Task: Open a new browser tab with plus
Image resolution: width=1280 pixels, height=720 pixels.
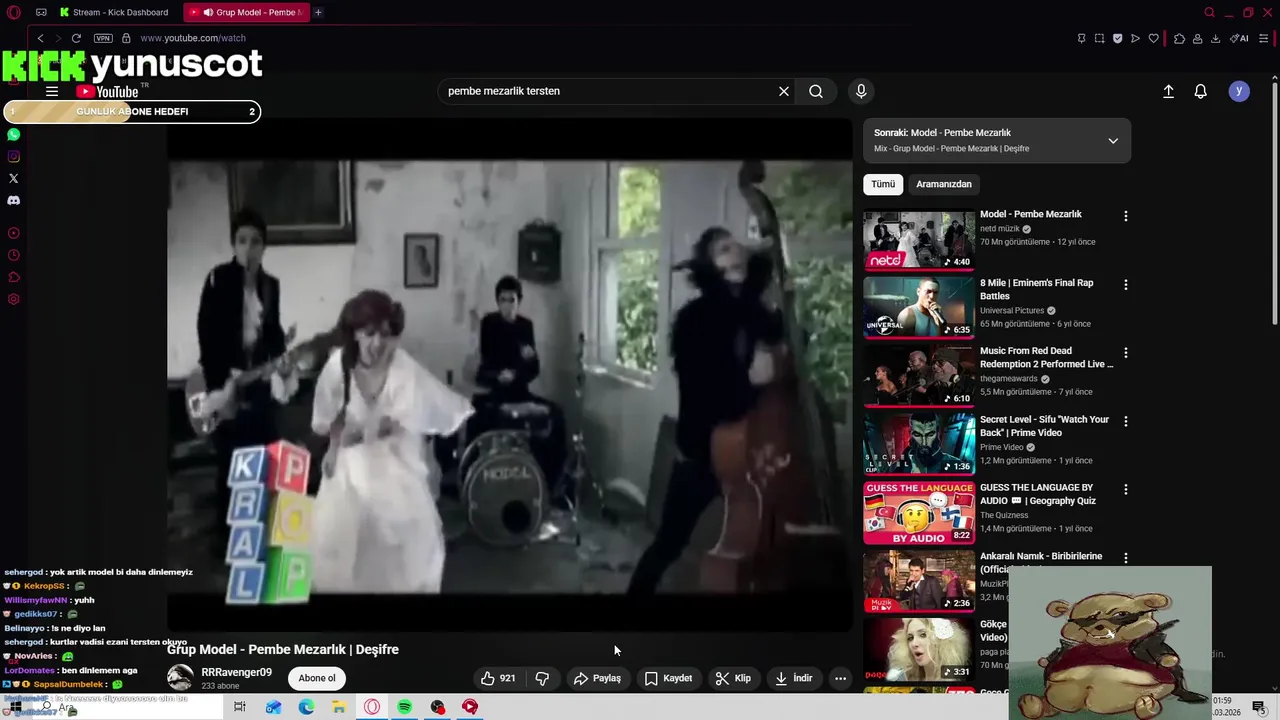Action: 318,12
